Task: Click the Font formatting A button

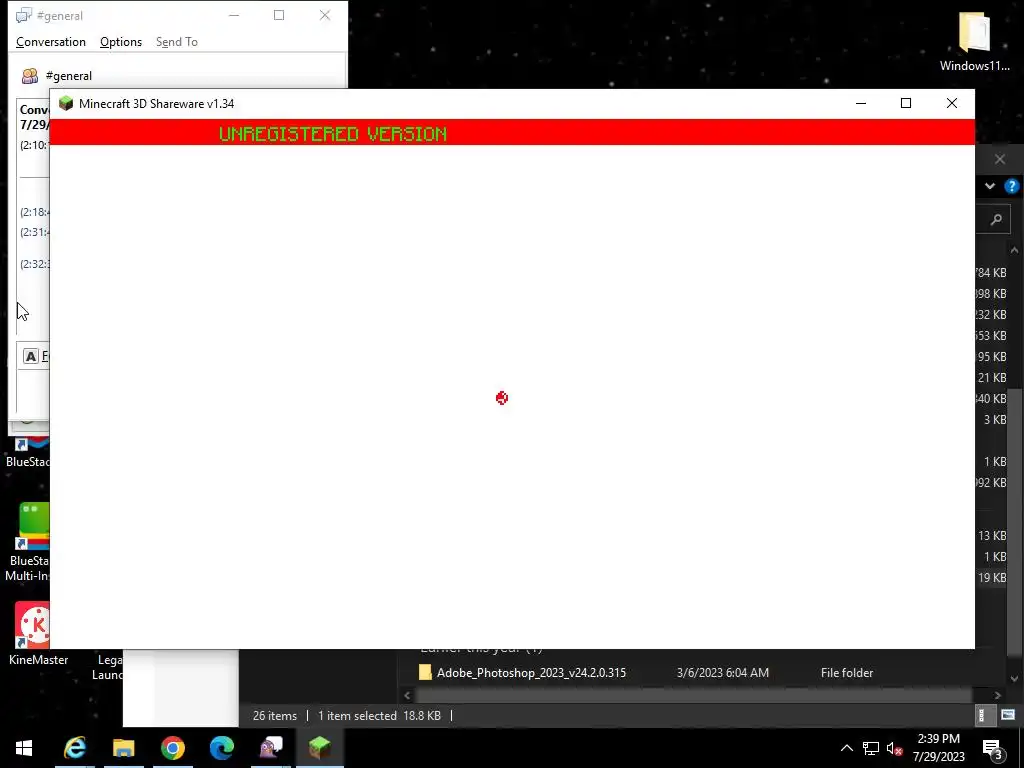Action: (x=31, y=356)
